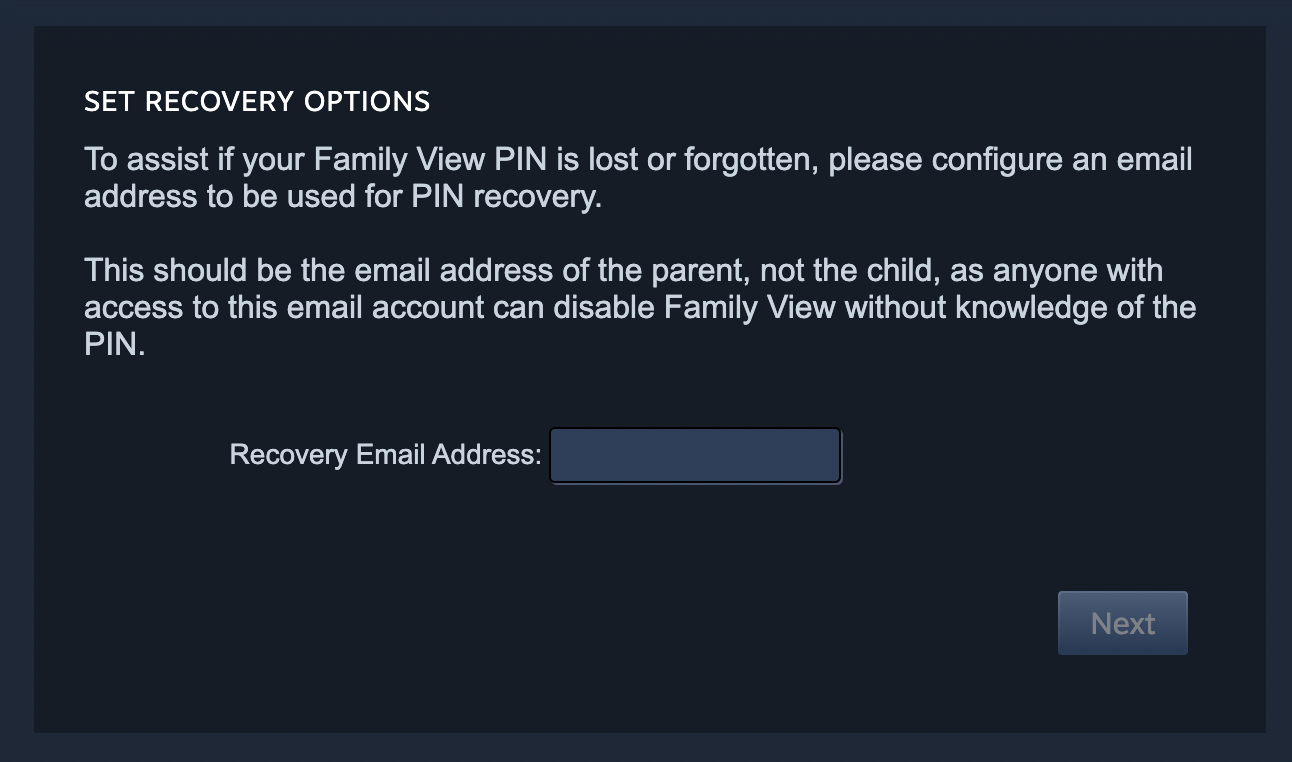Click the lone 'PIN.' ending the second paragraph
The image size is (1292, 762).
115,343
